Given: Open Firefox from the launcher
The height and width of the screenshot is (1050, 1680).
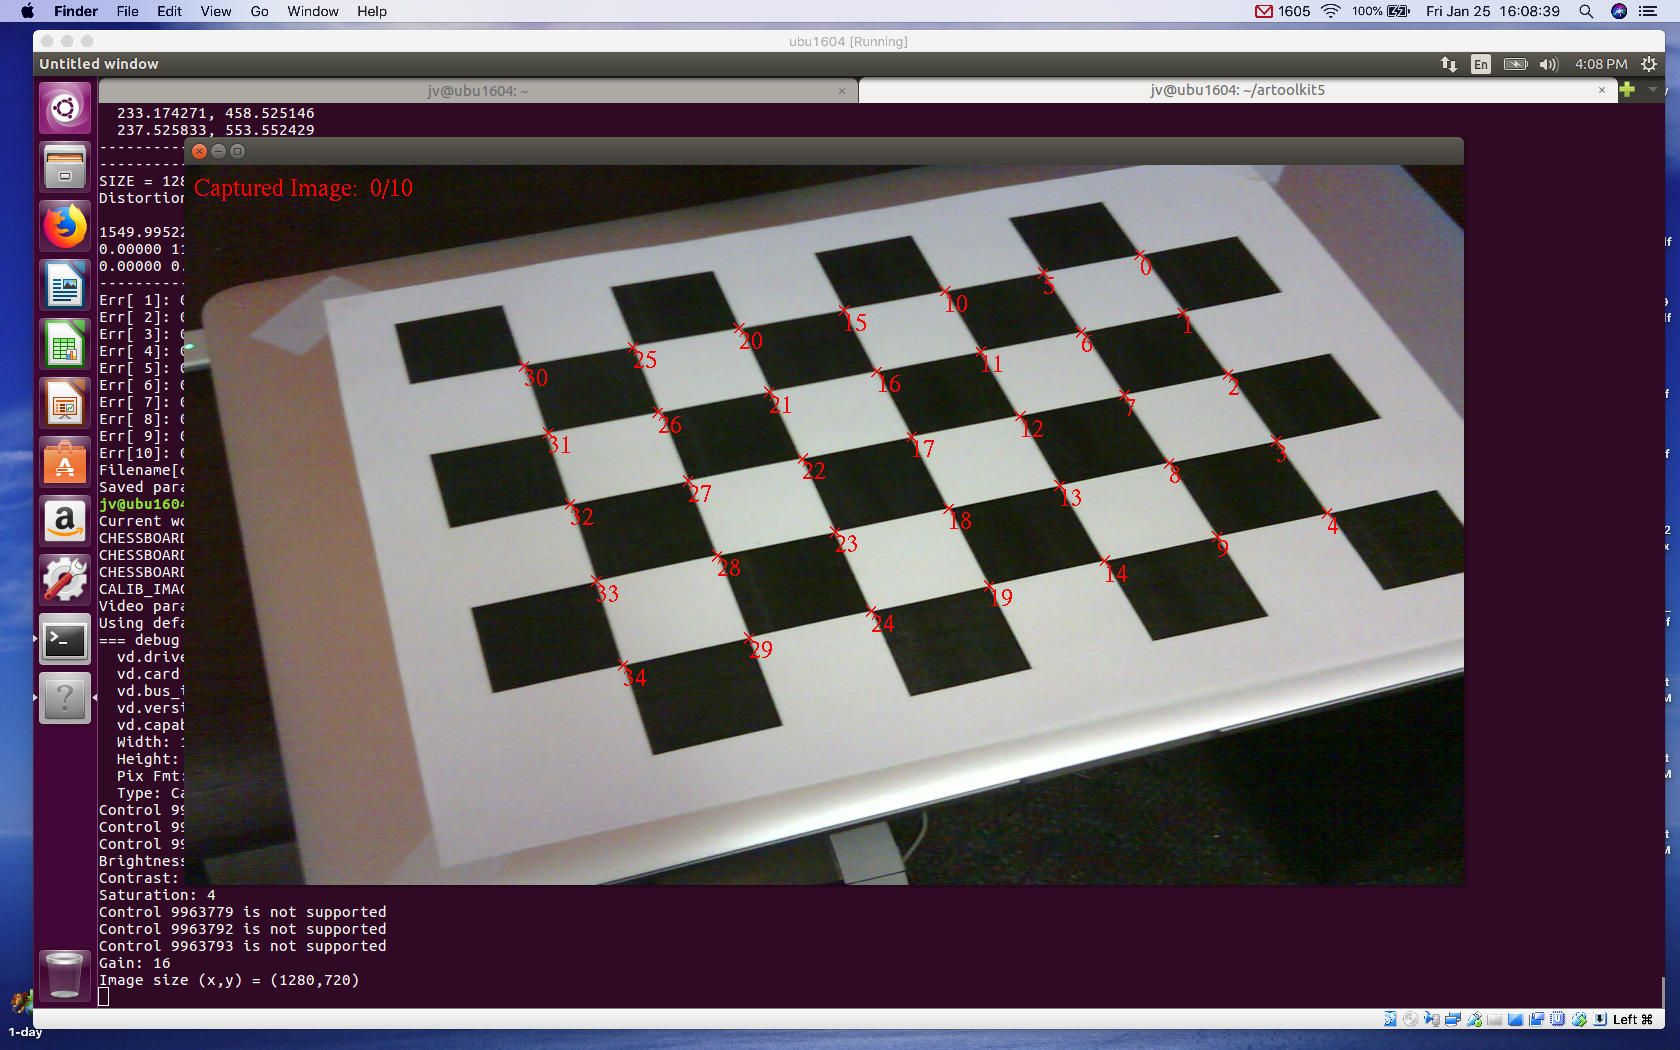Looking at the screenshot, I should point(65,226).
